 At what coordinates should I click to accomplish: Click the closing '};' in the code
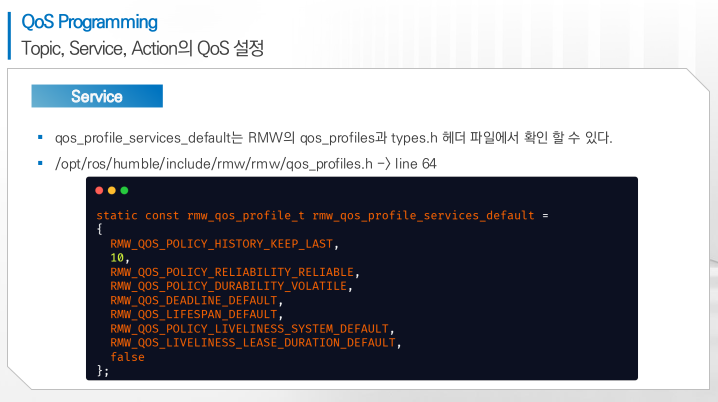click(x=103, y=370)
